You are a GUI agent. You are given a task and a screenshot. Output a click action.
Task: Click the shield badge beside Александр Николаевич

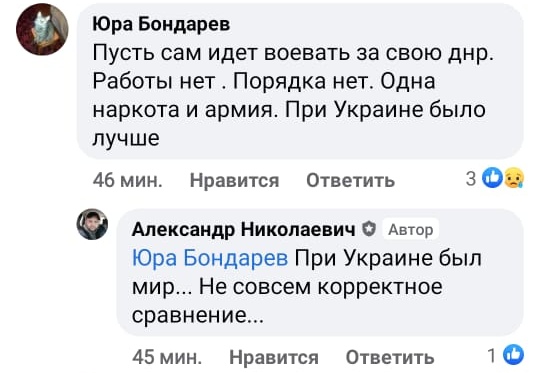coord(369,229)
